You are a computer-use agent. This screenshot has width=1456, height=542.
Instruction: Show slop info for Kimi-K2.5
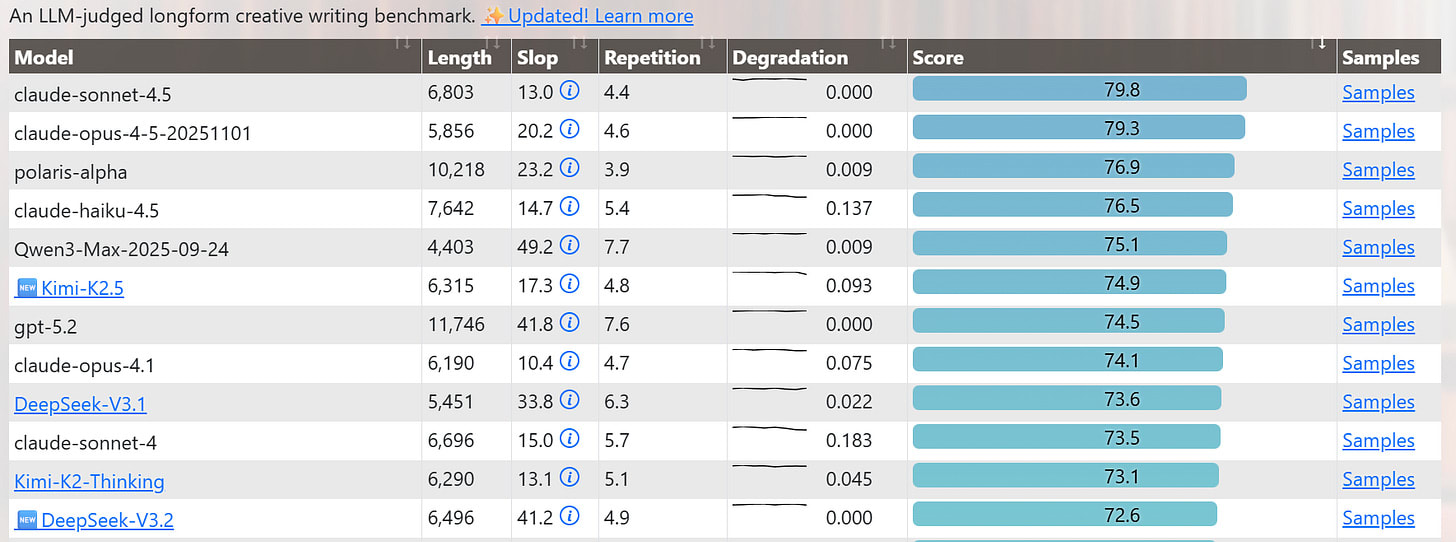[x=570, y=285]
